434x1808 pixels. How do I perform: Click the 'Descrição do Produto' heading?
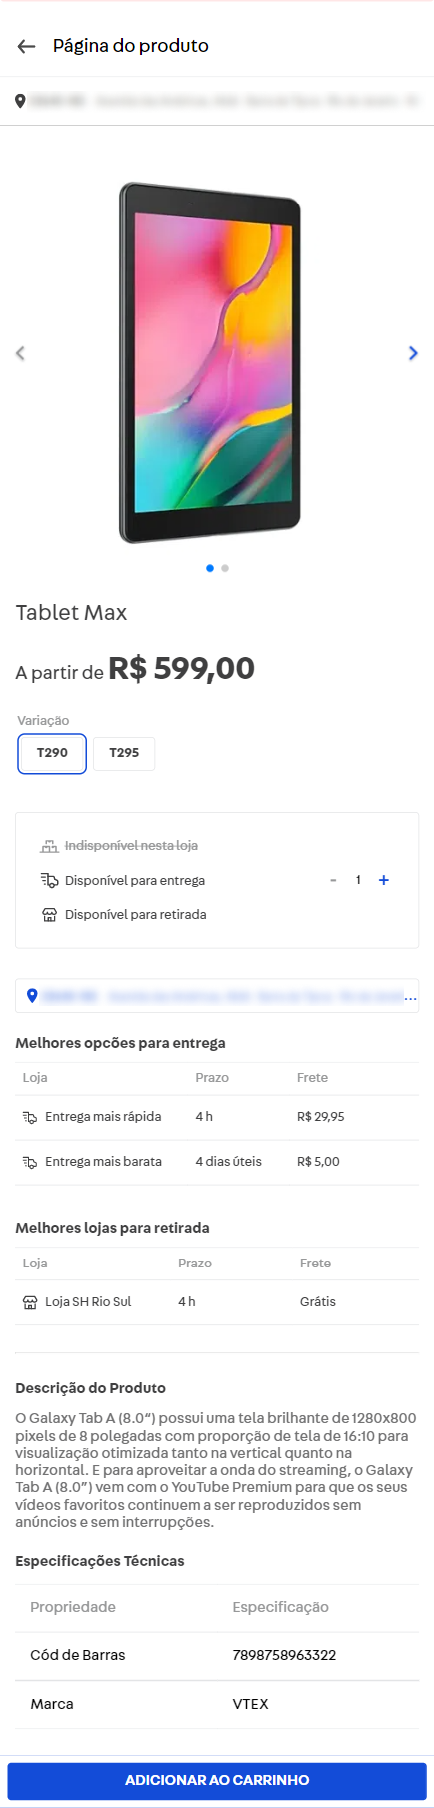(90, 1388)
